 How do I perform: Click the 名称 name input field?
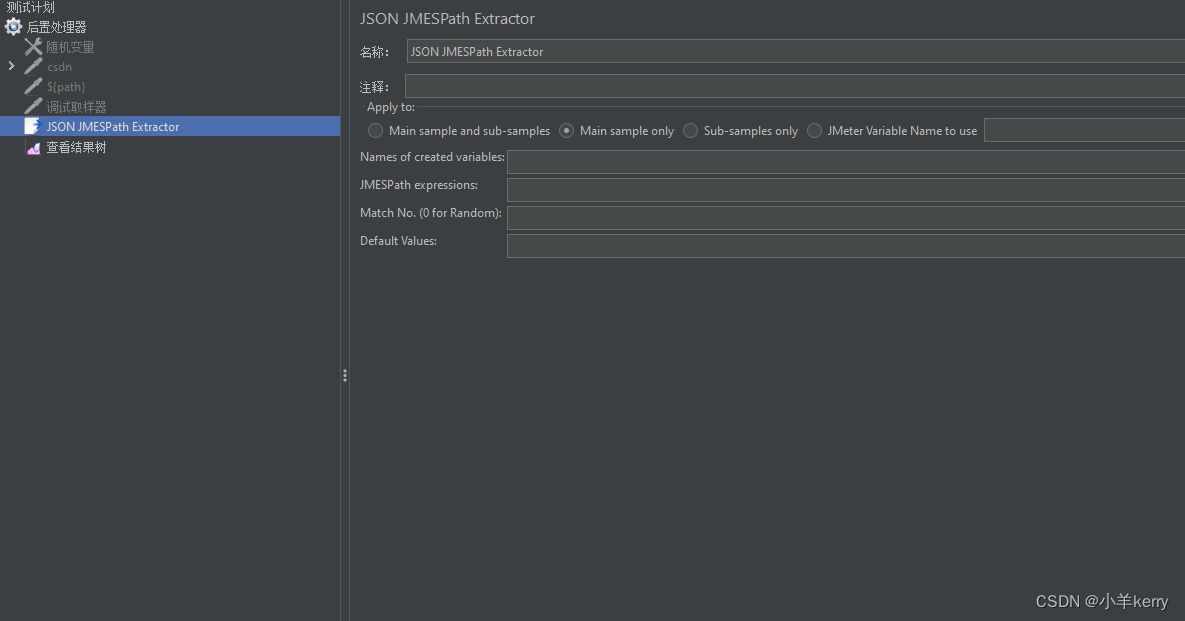[796, 51]
